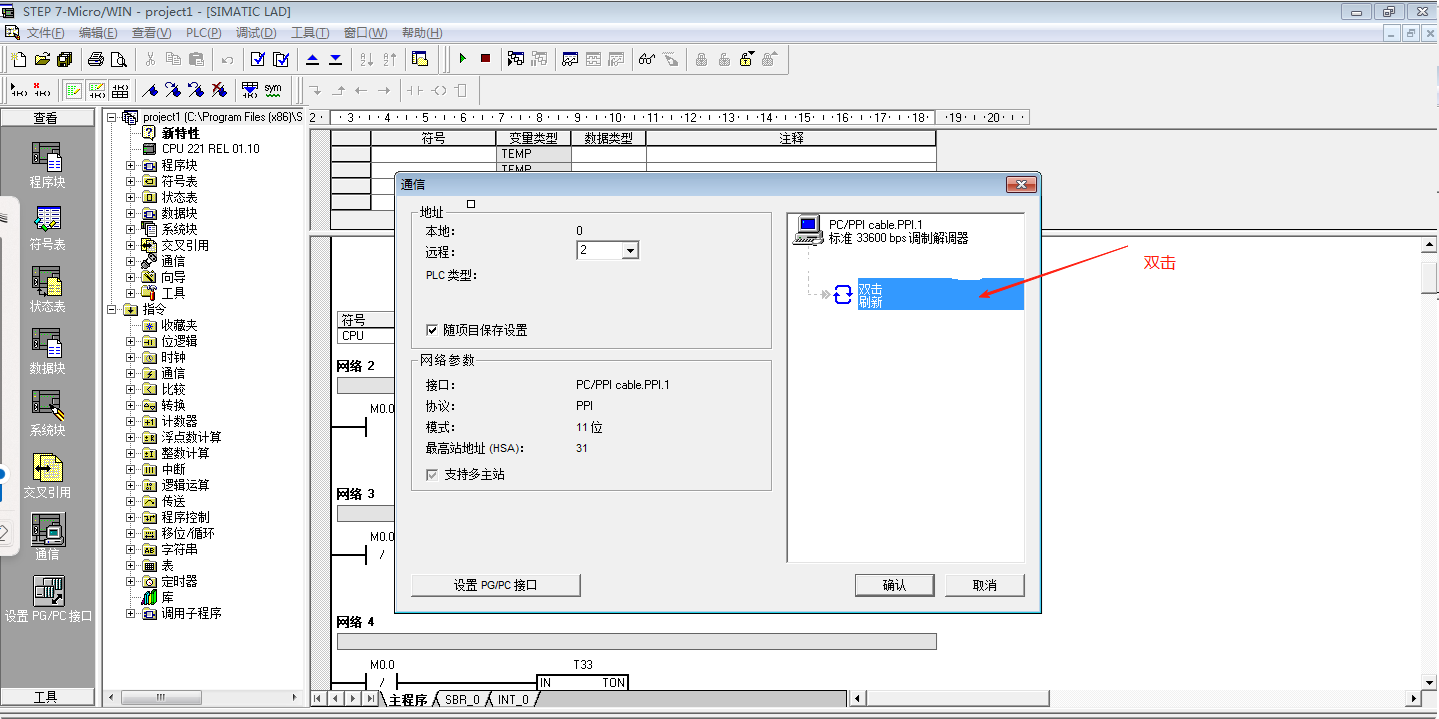1439x719 pixels.
Task: Toggle the 支持多主站 checkbox
Action: (432, 474)
